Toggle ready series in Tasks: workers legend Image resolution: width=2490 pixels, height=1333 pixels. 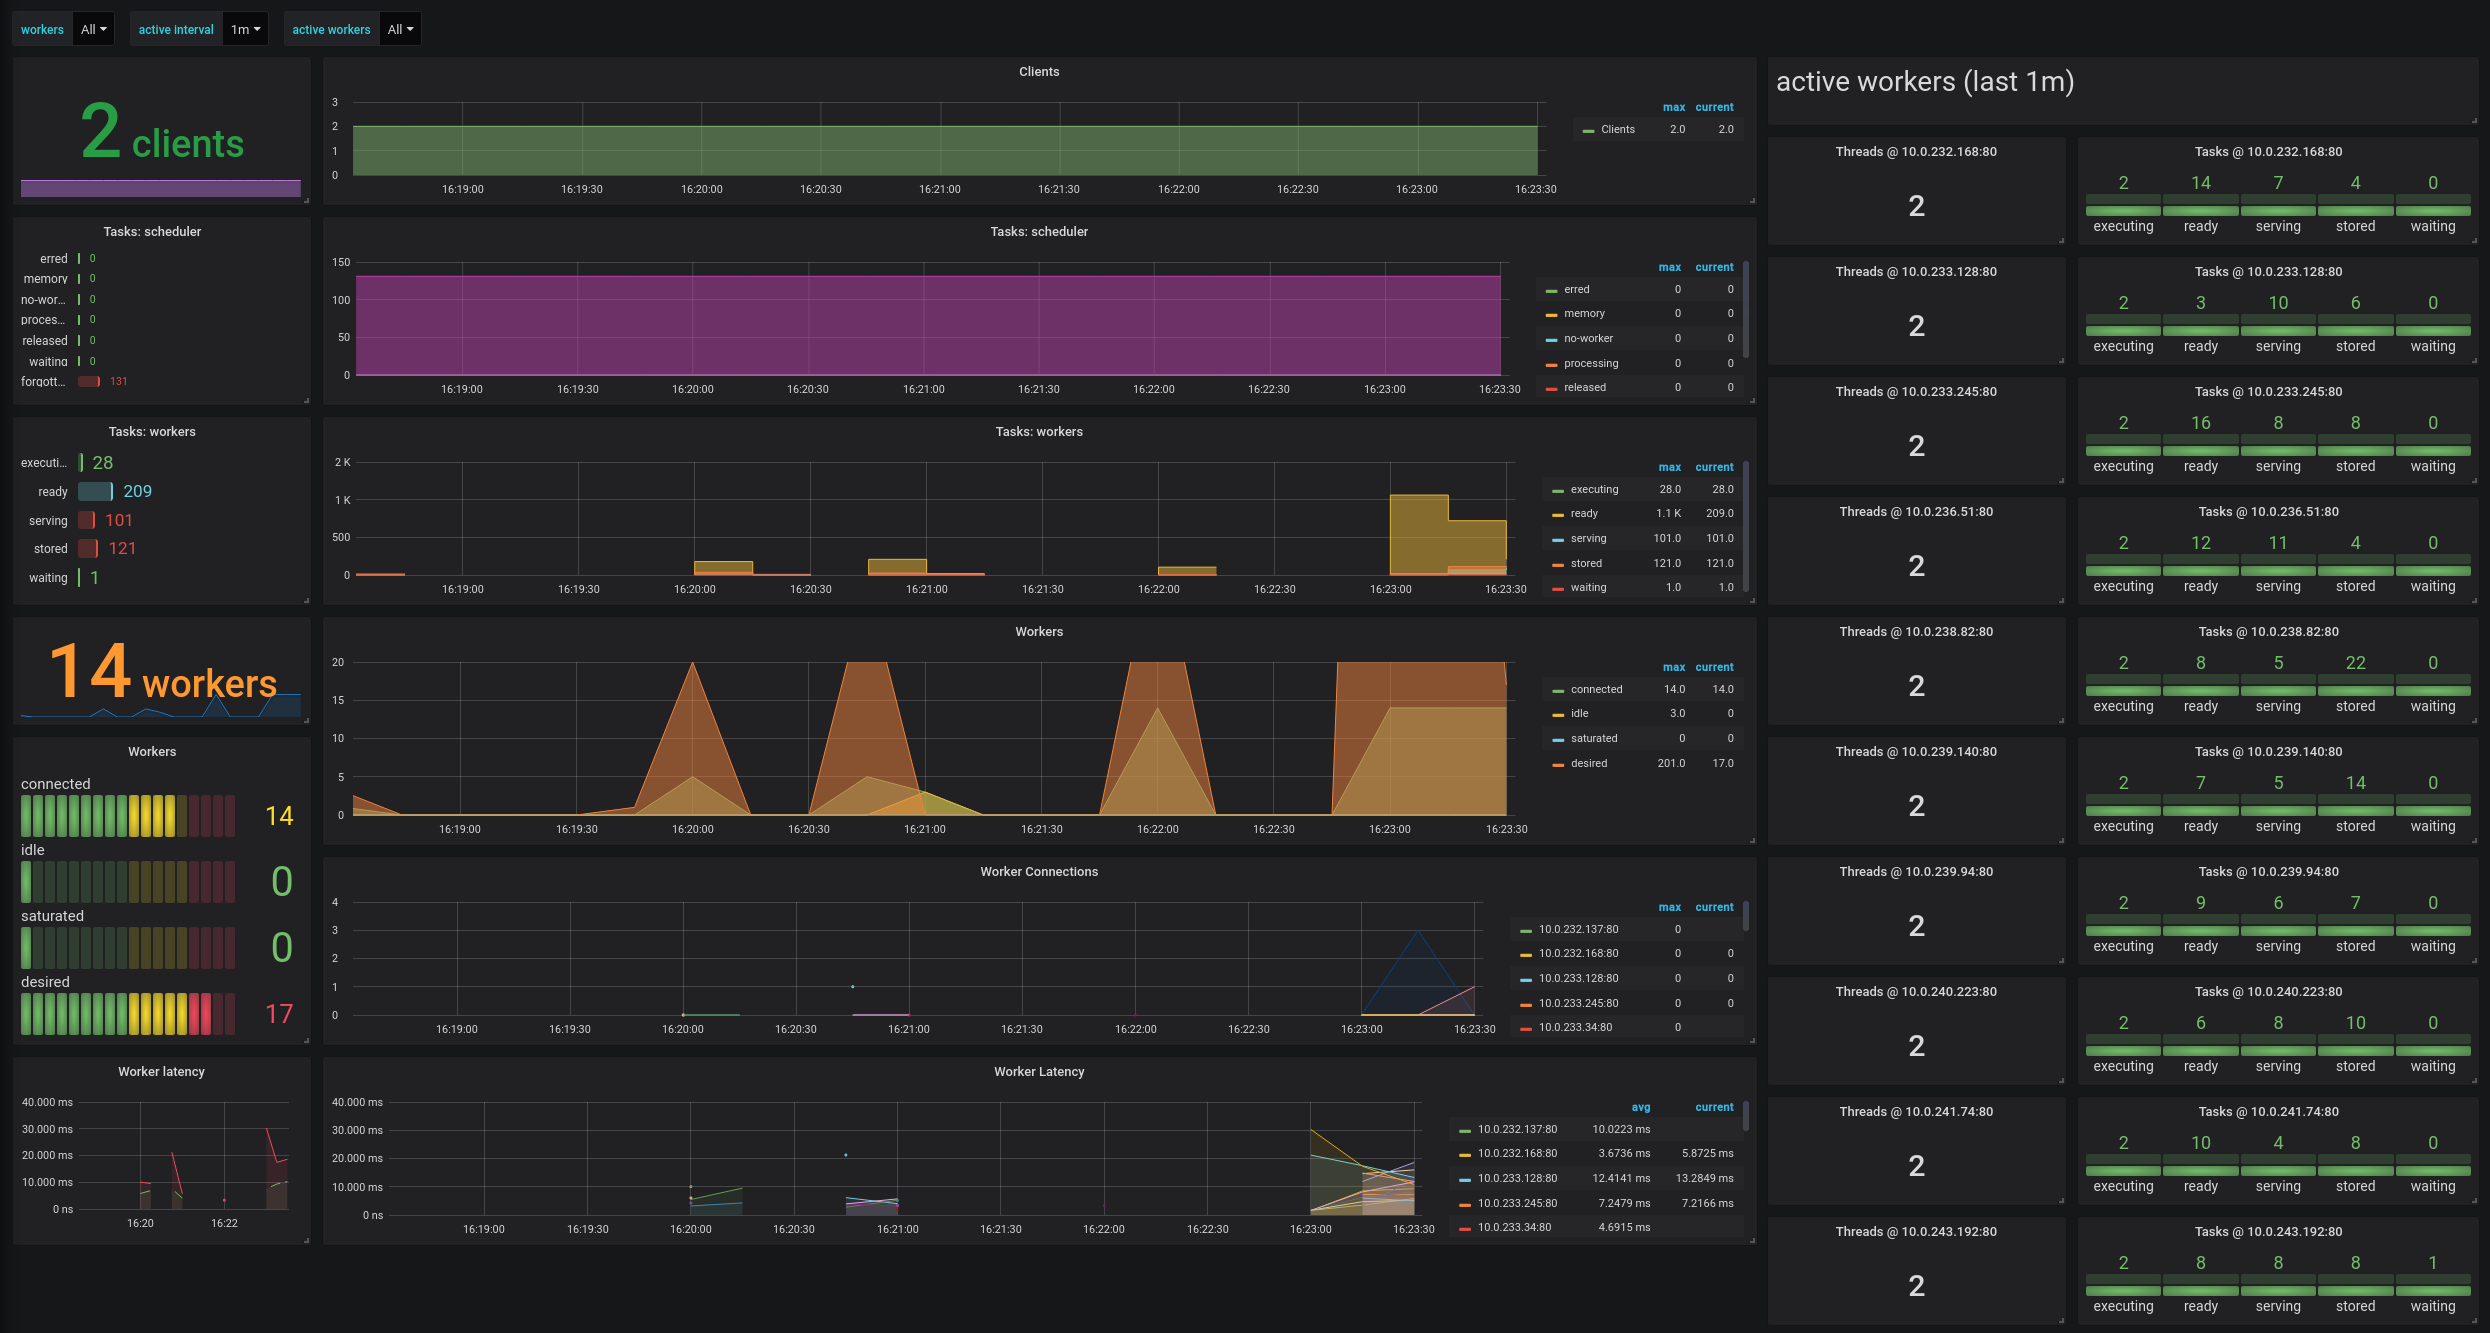click(x=1584, y=514)
